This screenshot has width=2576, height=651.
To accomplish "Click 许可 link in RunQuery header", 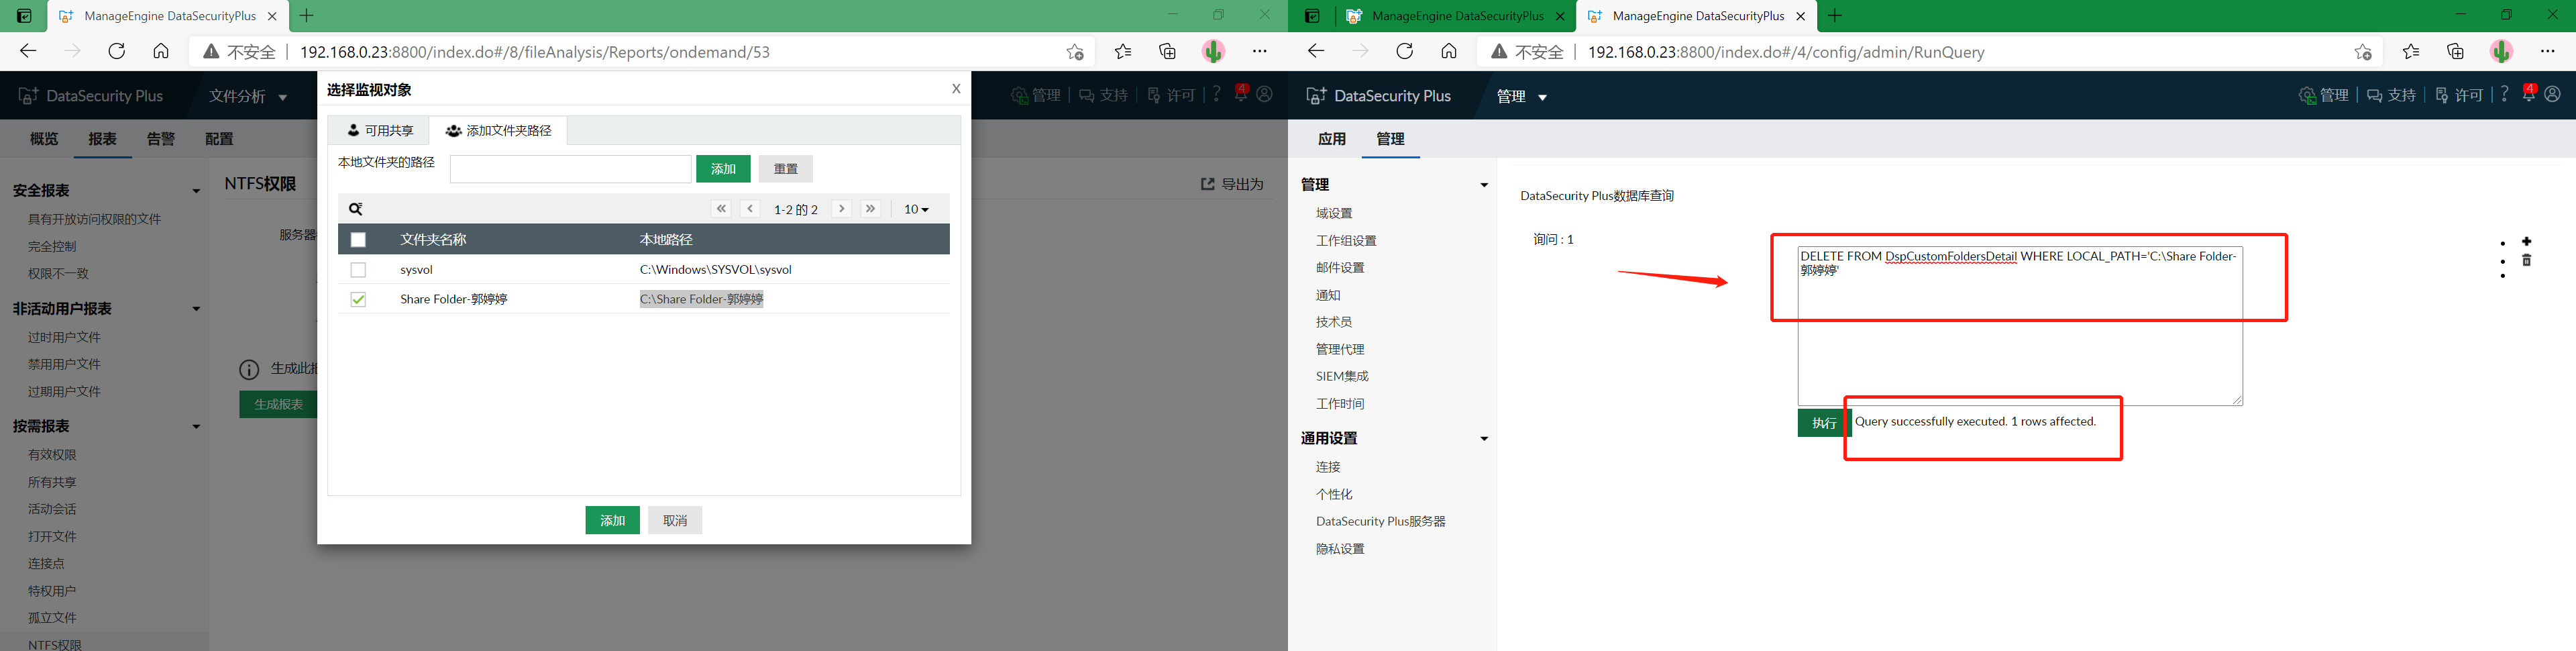I will pos(2459,95).
